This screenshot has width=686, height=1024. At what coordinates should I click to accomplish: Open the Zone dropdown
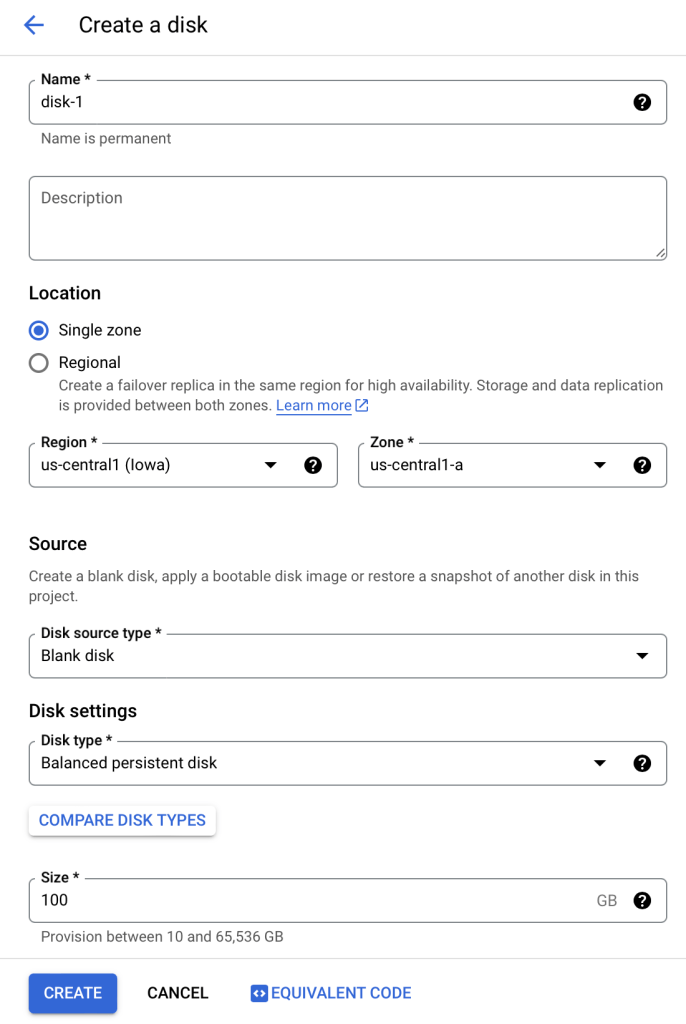(599, 465)
